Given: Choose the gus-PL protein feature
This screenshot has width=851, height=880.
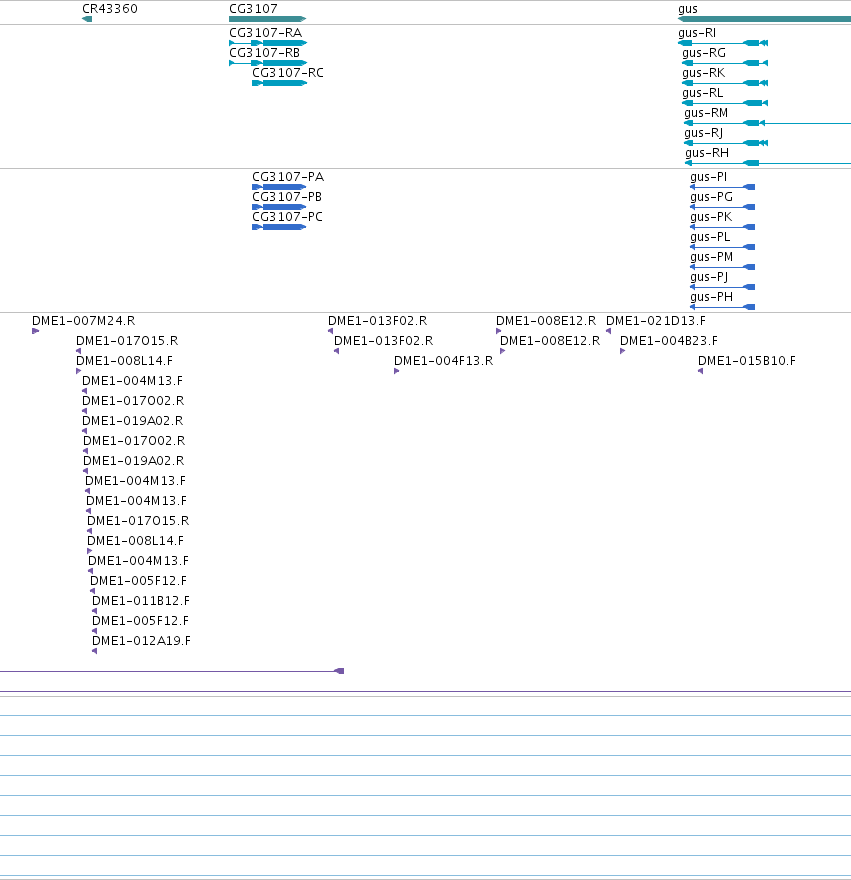Looking at the screenshot, I should [x=722, y=247].
